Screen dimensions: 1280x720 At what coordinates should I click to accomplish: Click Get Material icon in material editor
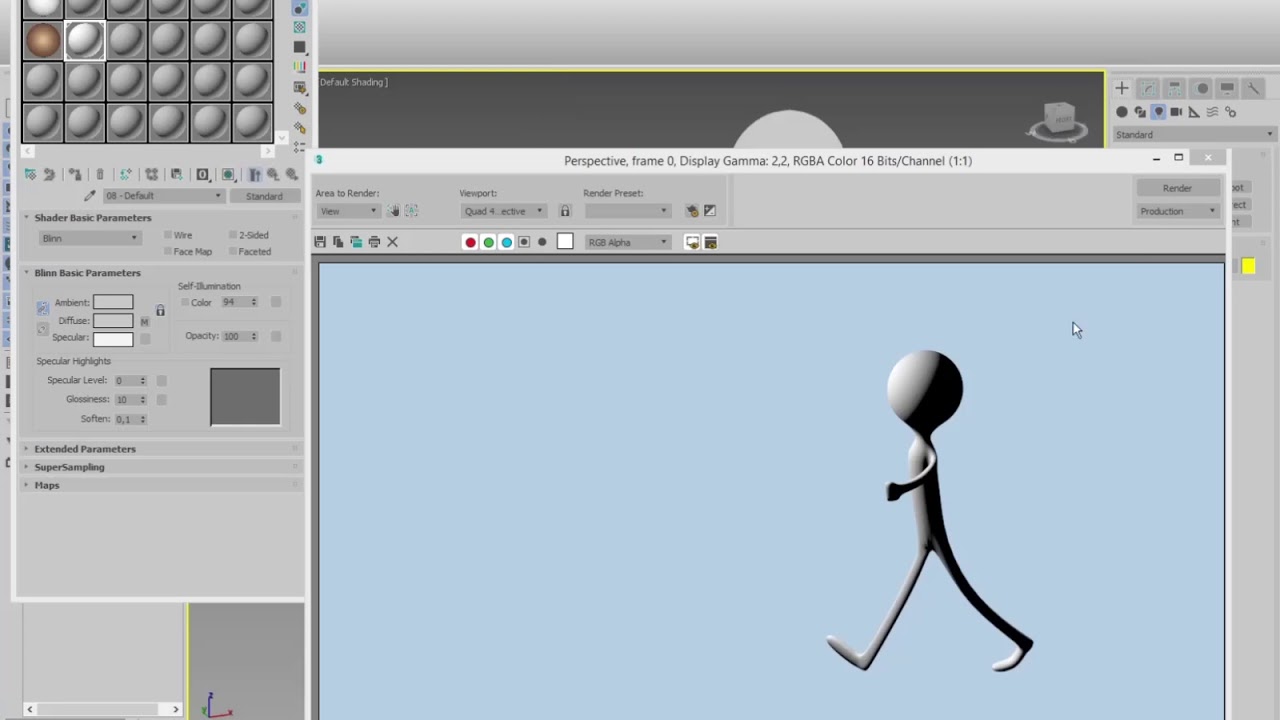pyautogui.click(x=30, y=174)
